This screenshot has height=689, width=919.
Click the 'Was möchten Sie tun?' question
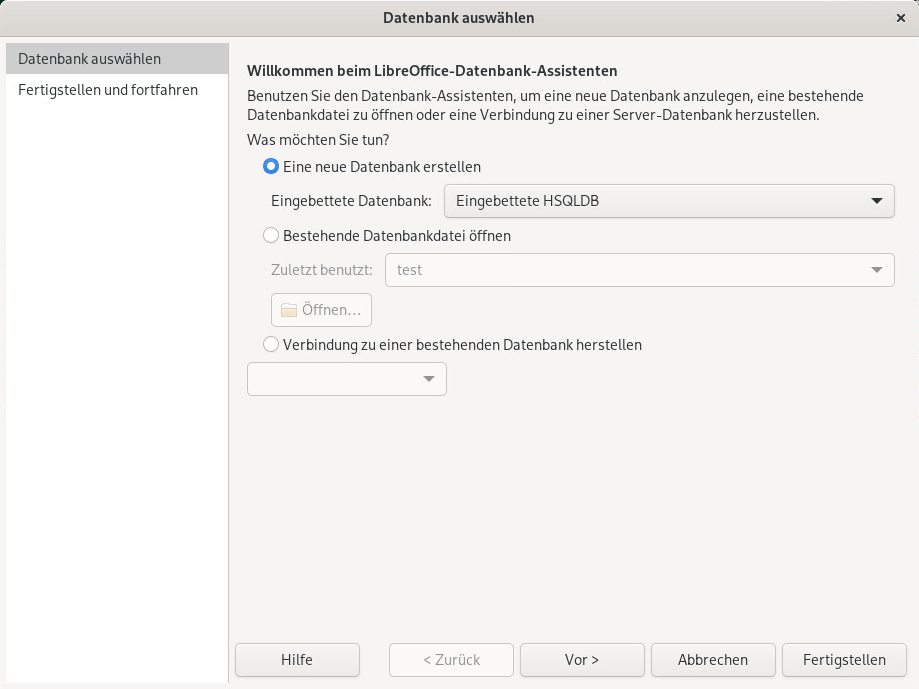318,140
